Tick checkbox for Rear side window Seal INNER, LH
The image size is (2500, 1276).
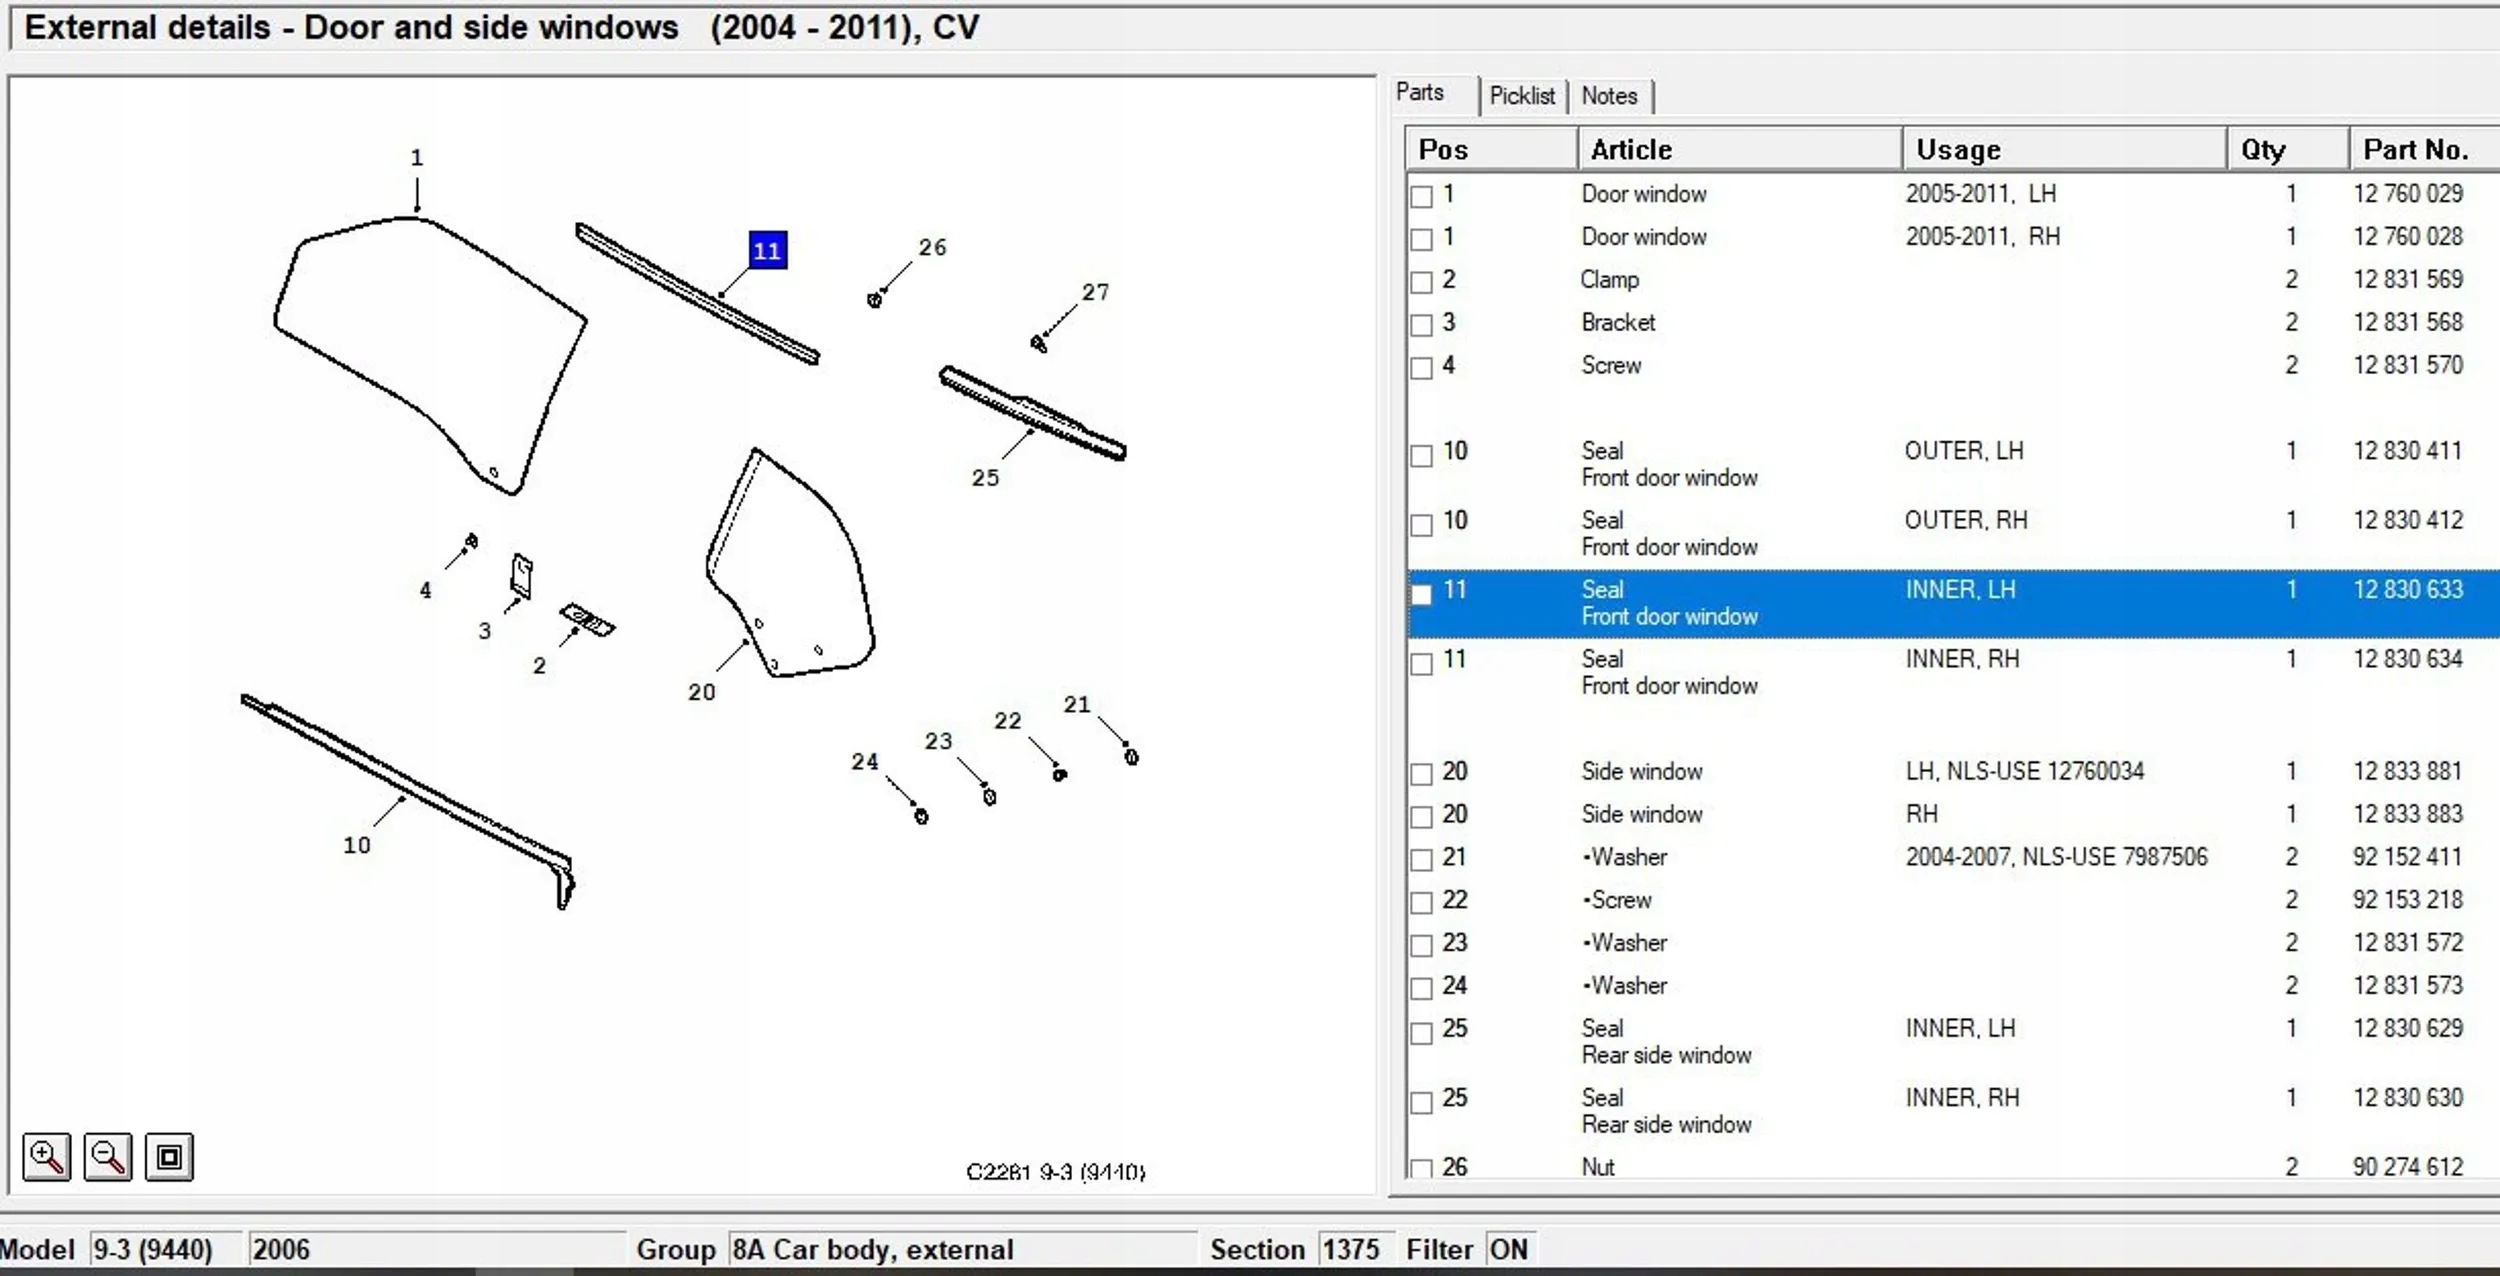pyautogui.click(x=1421, y=1033)
